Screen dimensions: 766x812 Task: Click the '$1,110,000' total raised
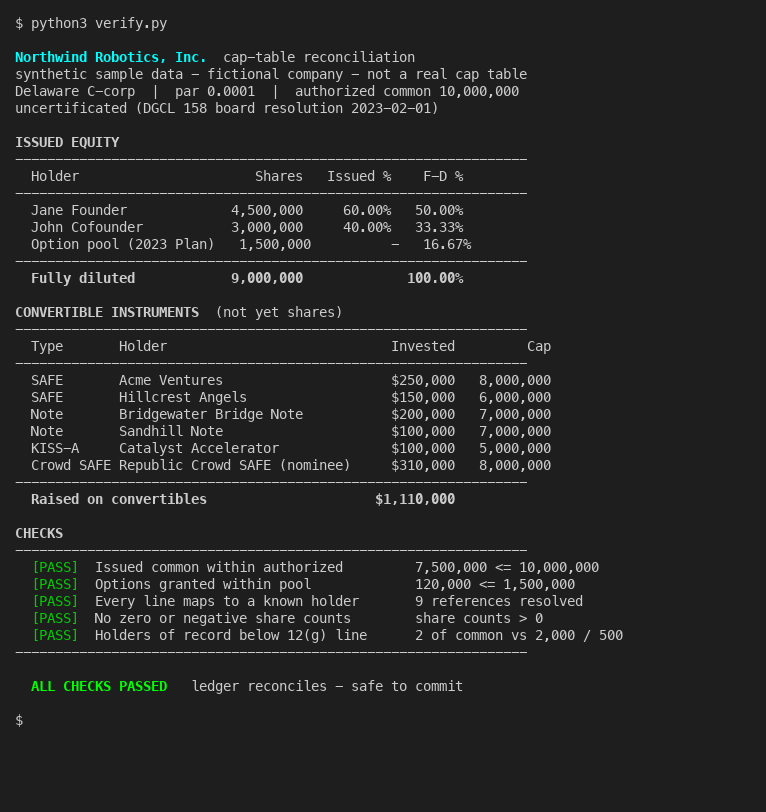415,499
